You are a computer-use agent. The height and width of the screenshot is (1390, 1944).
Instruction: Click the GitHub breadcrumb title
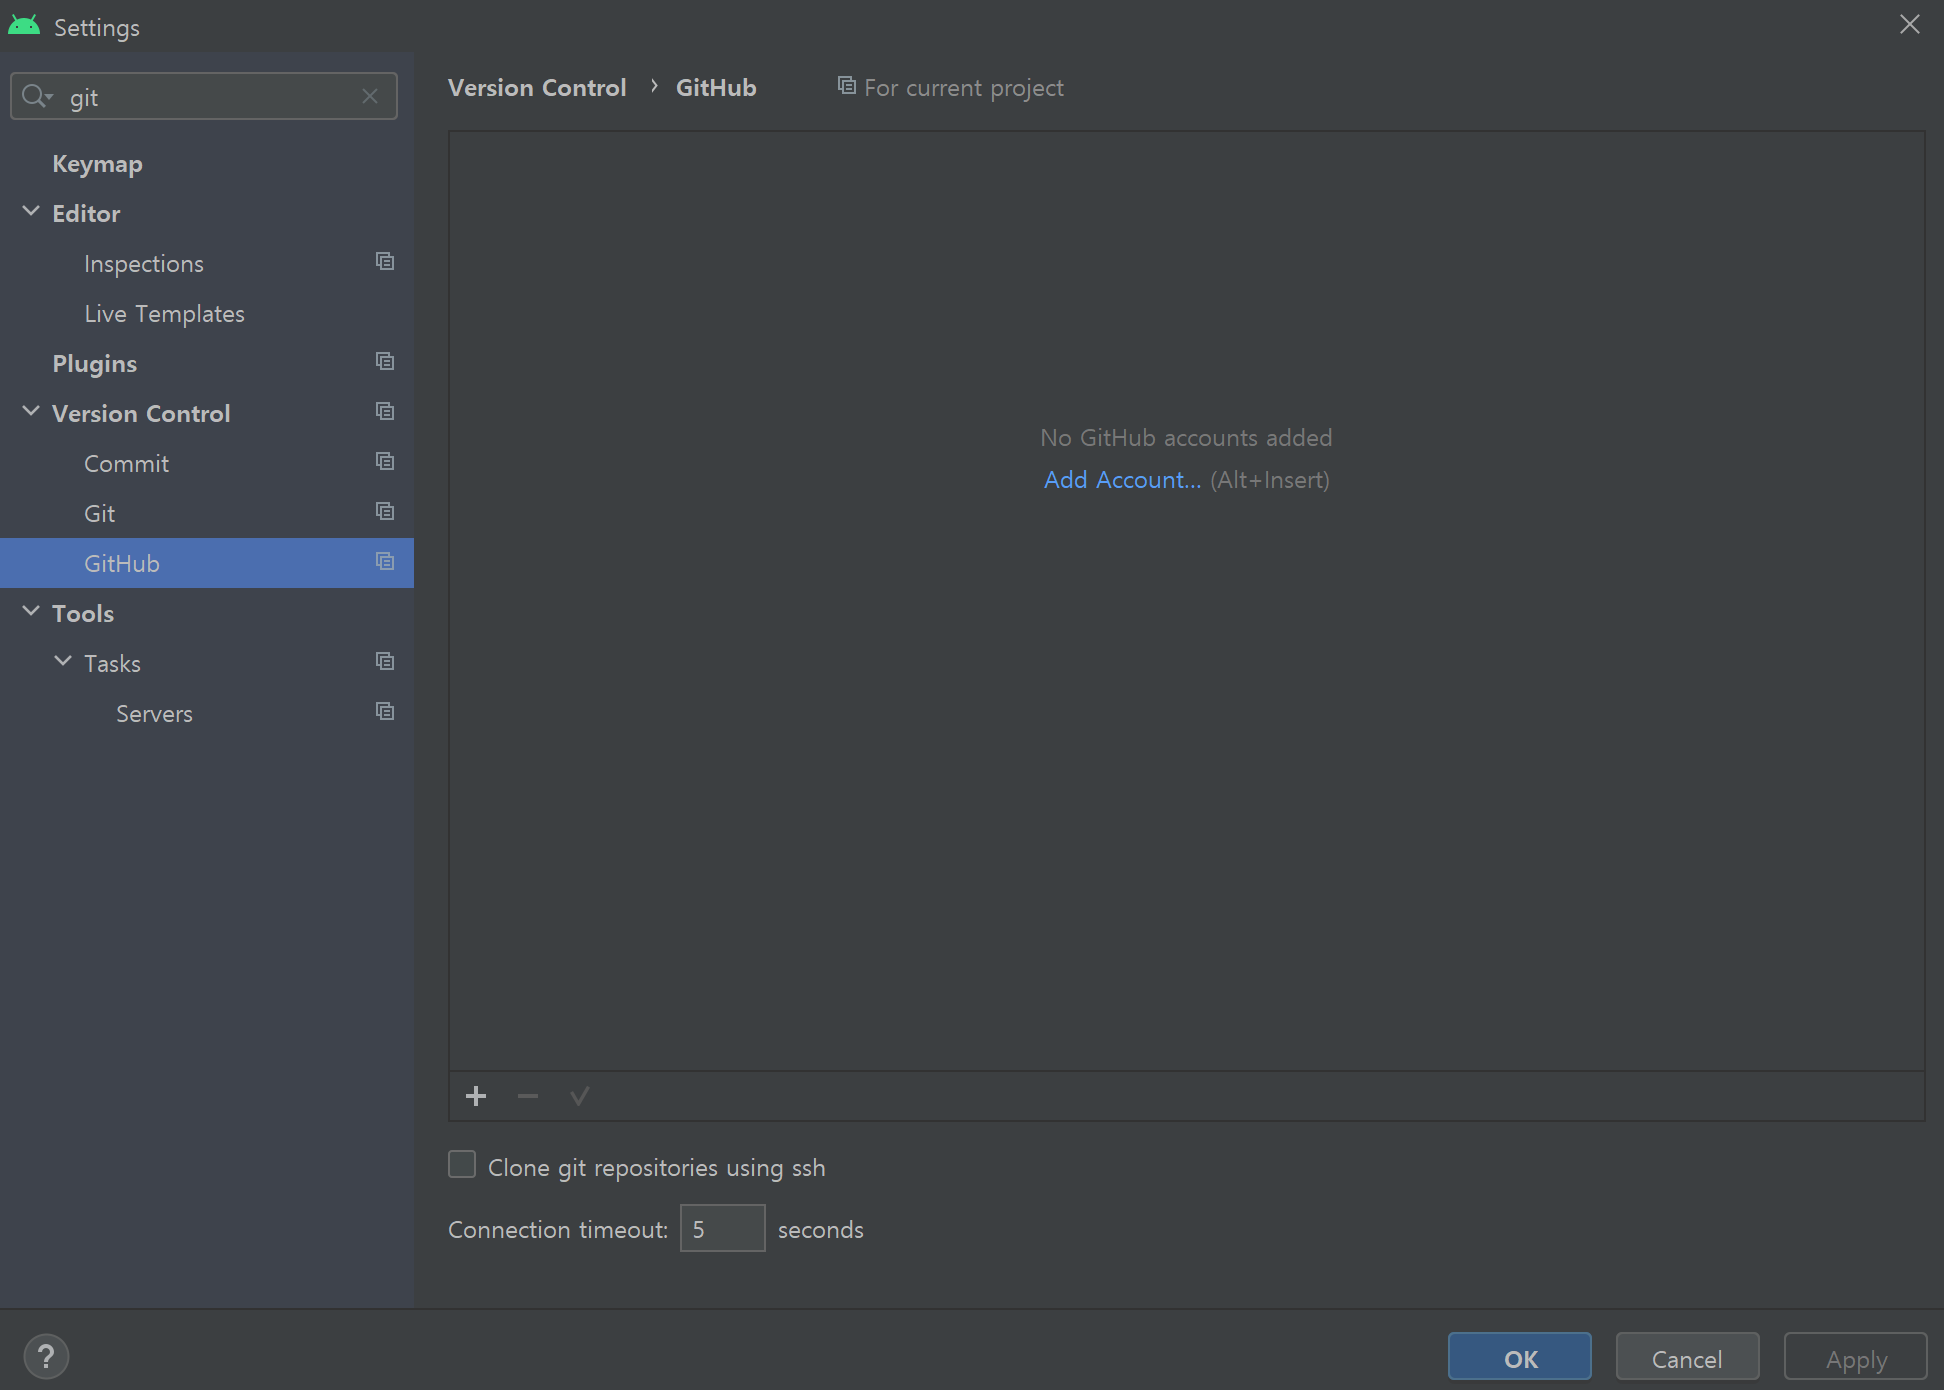(x=716, y=88)
